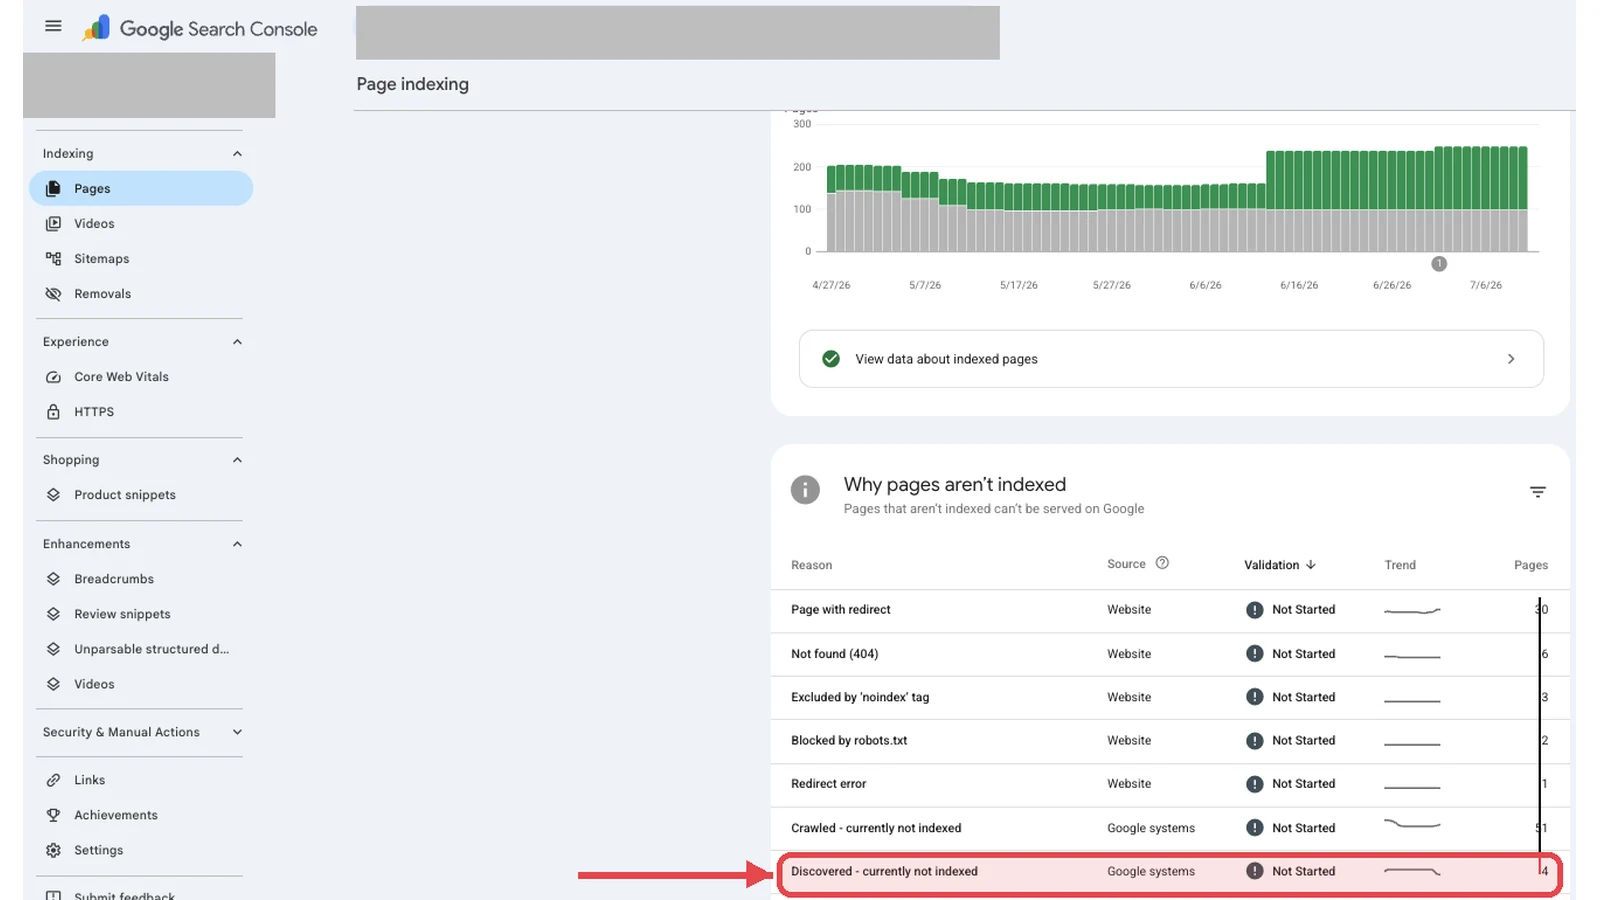Click the Experience section label
The width and height of the screenshot is (1600, 900).
[76, 341]
